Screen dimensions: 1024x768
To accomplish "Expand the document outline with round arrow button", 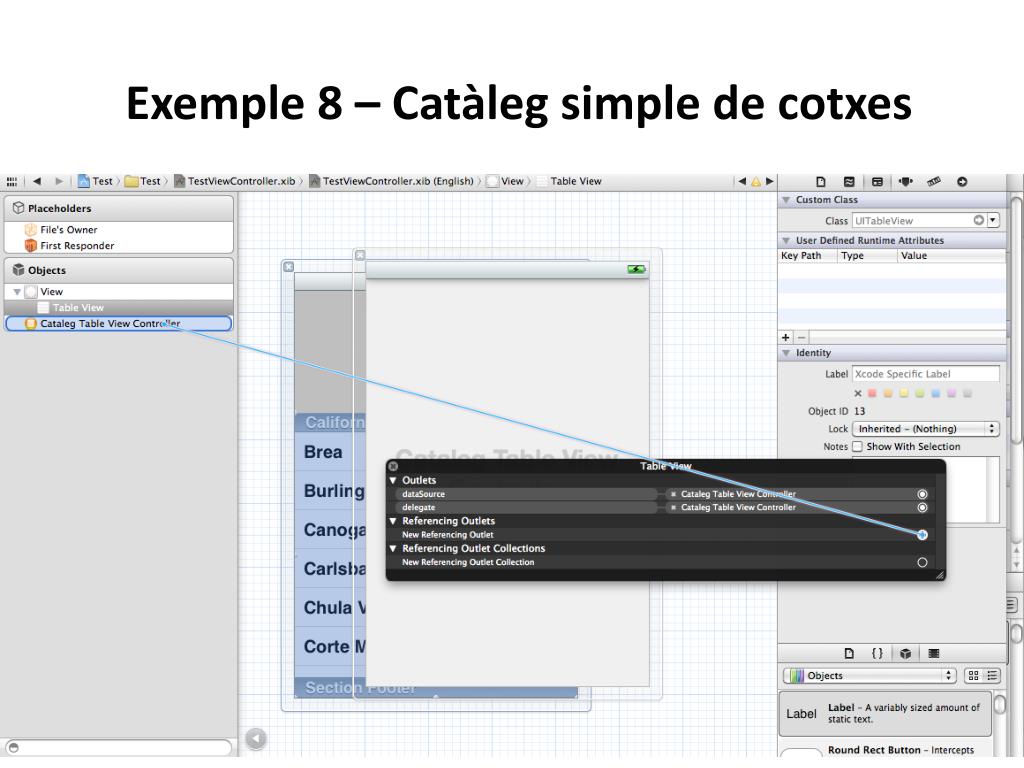I will 256,738.
